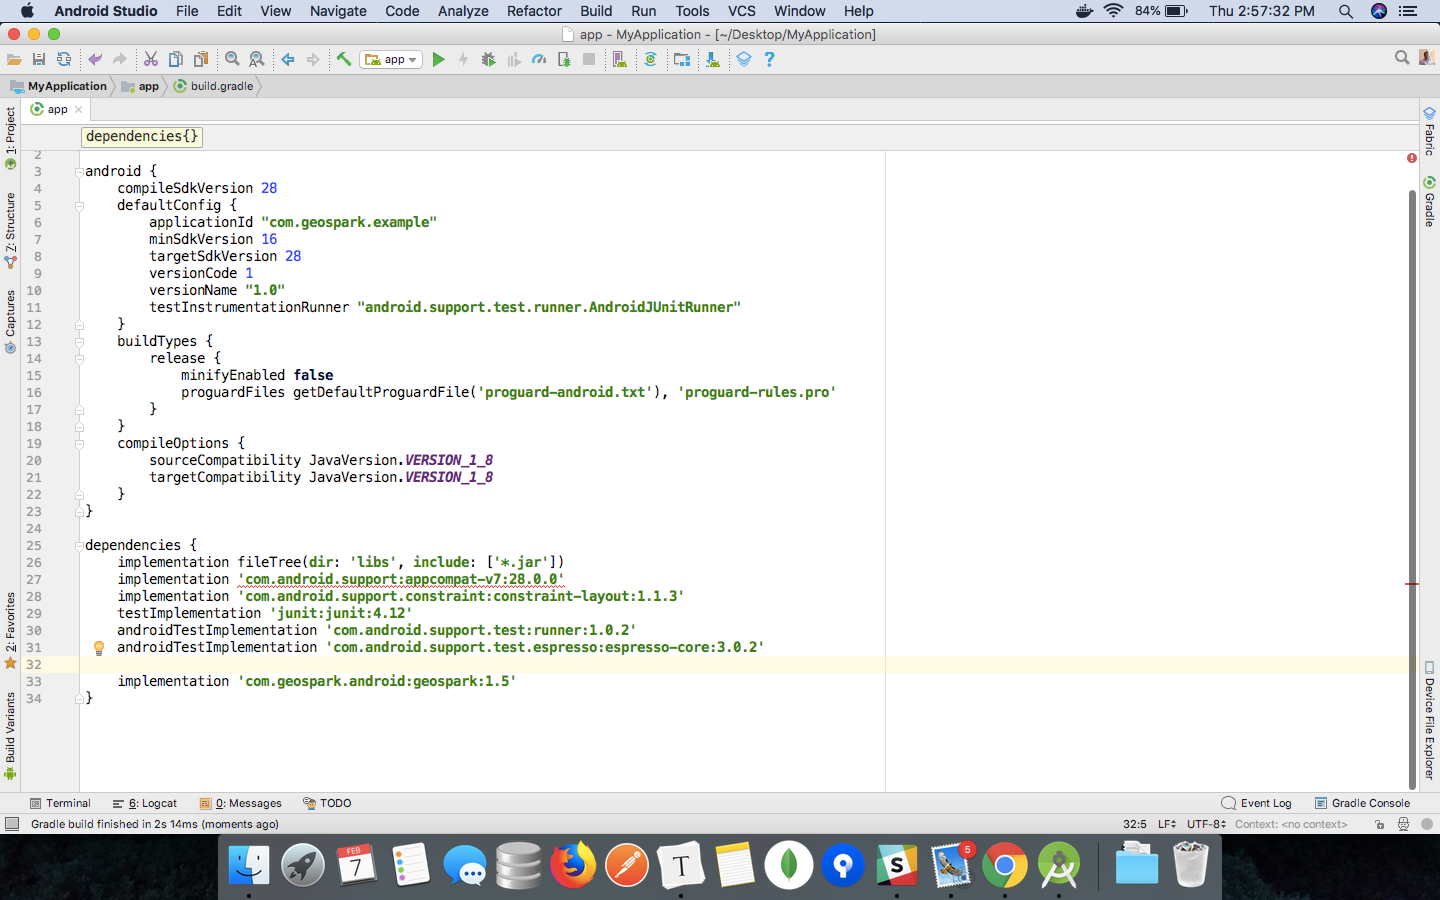Run app with green play button

(438, 60)
